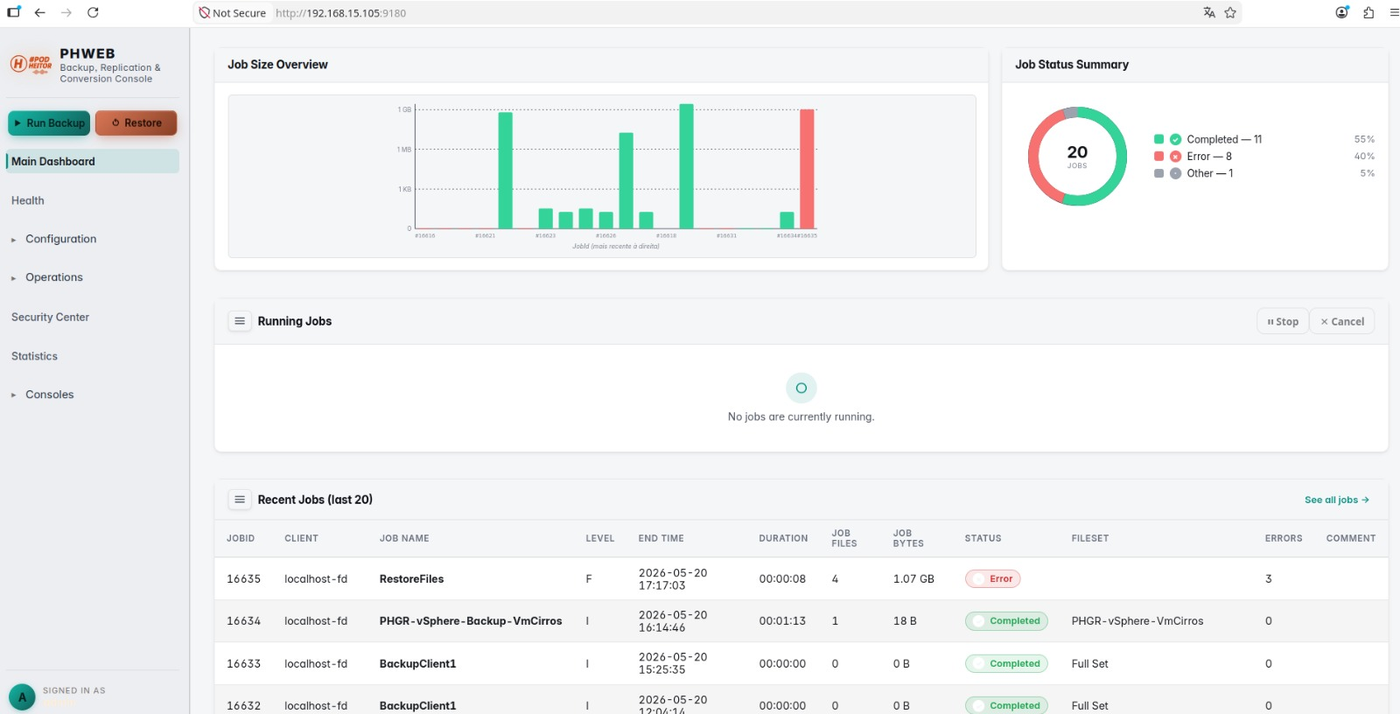Reload the page with the refresh icon
This screenshot has width=1400, height=714.
tap(93, 13)
